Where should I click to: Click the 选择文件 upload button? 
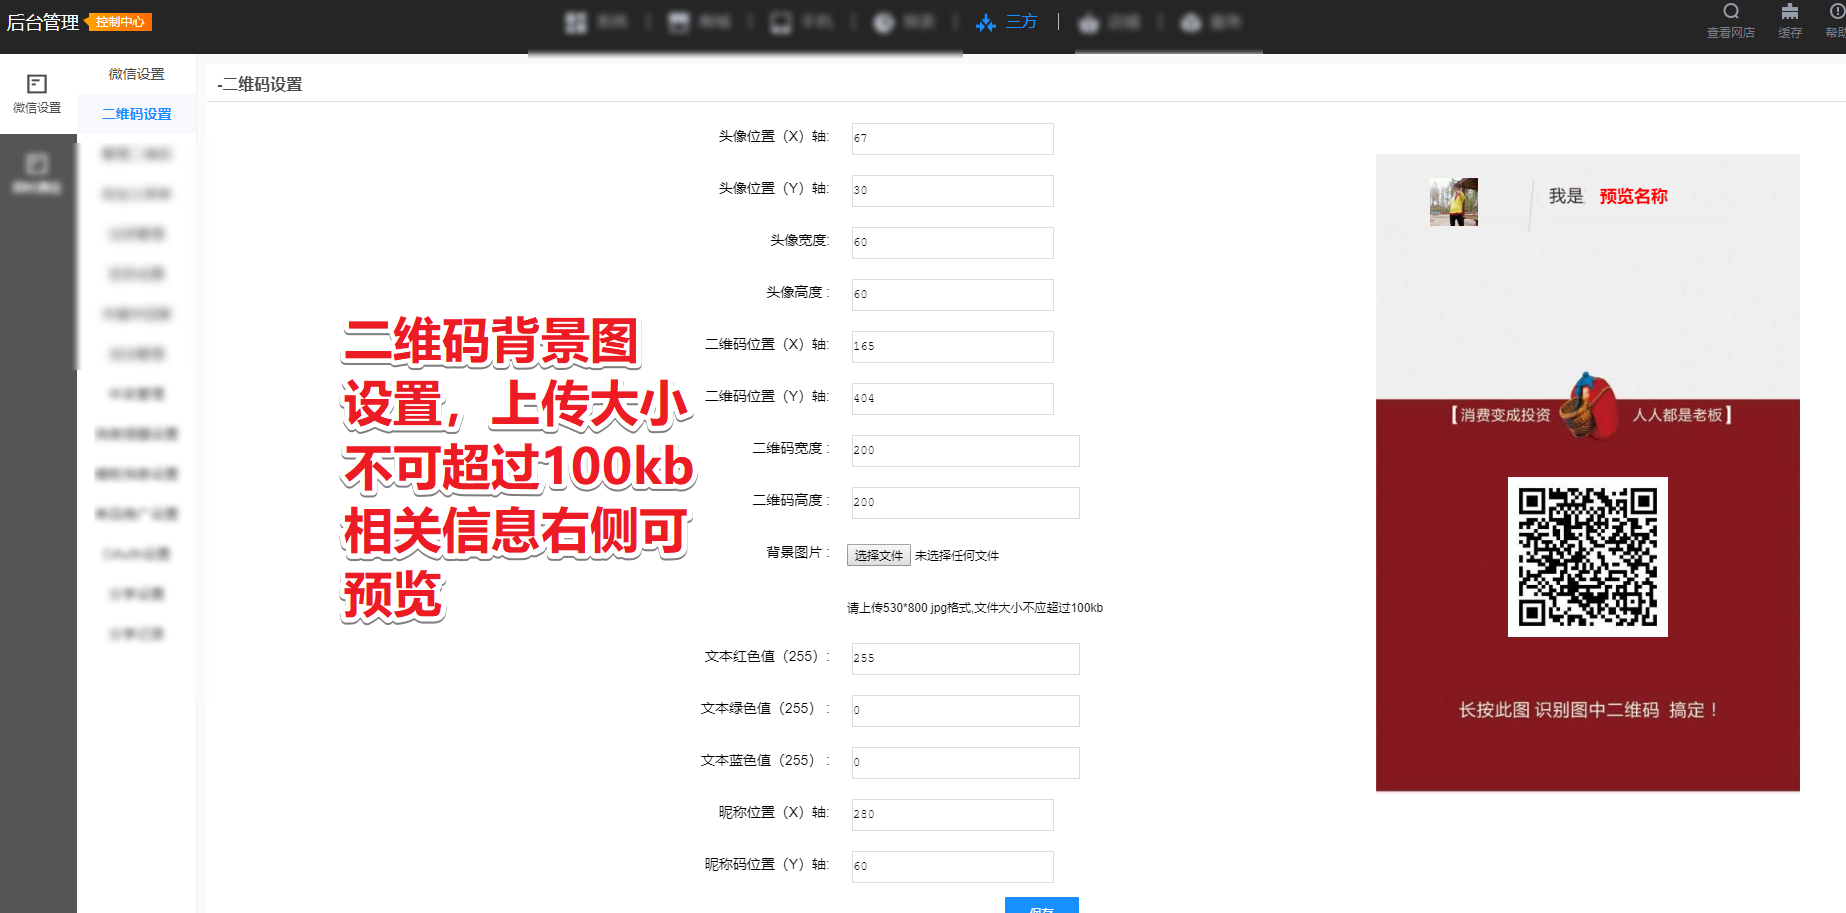pyautogui.click(x=879, y=556)
